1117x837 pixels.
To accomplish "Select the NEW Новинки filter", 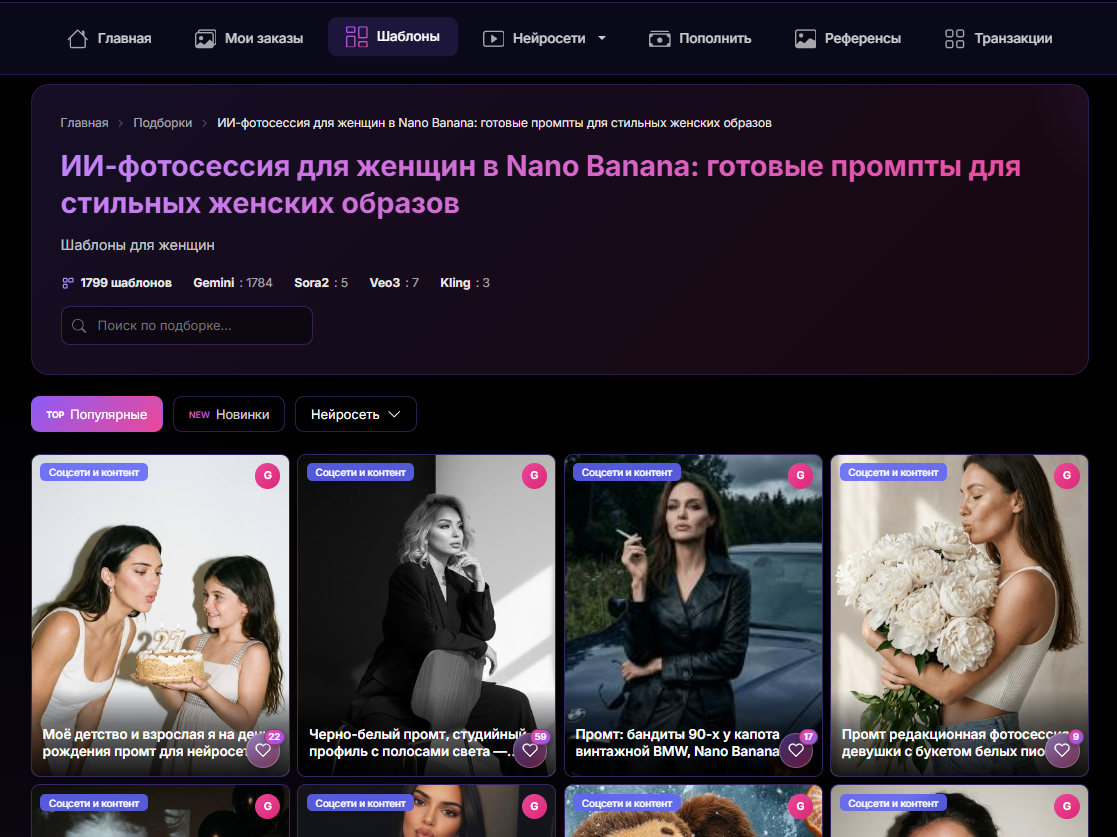I will click(229, 414).
